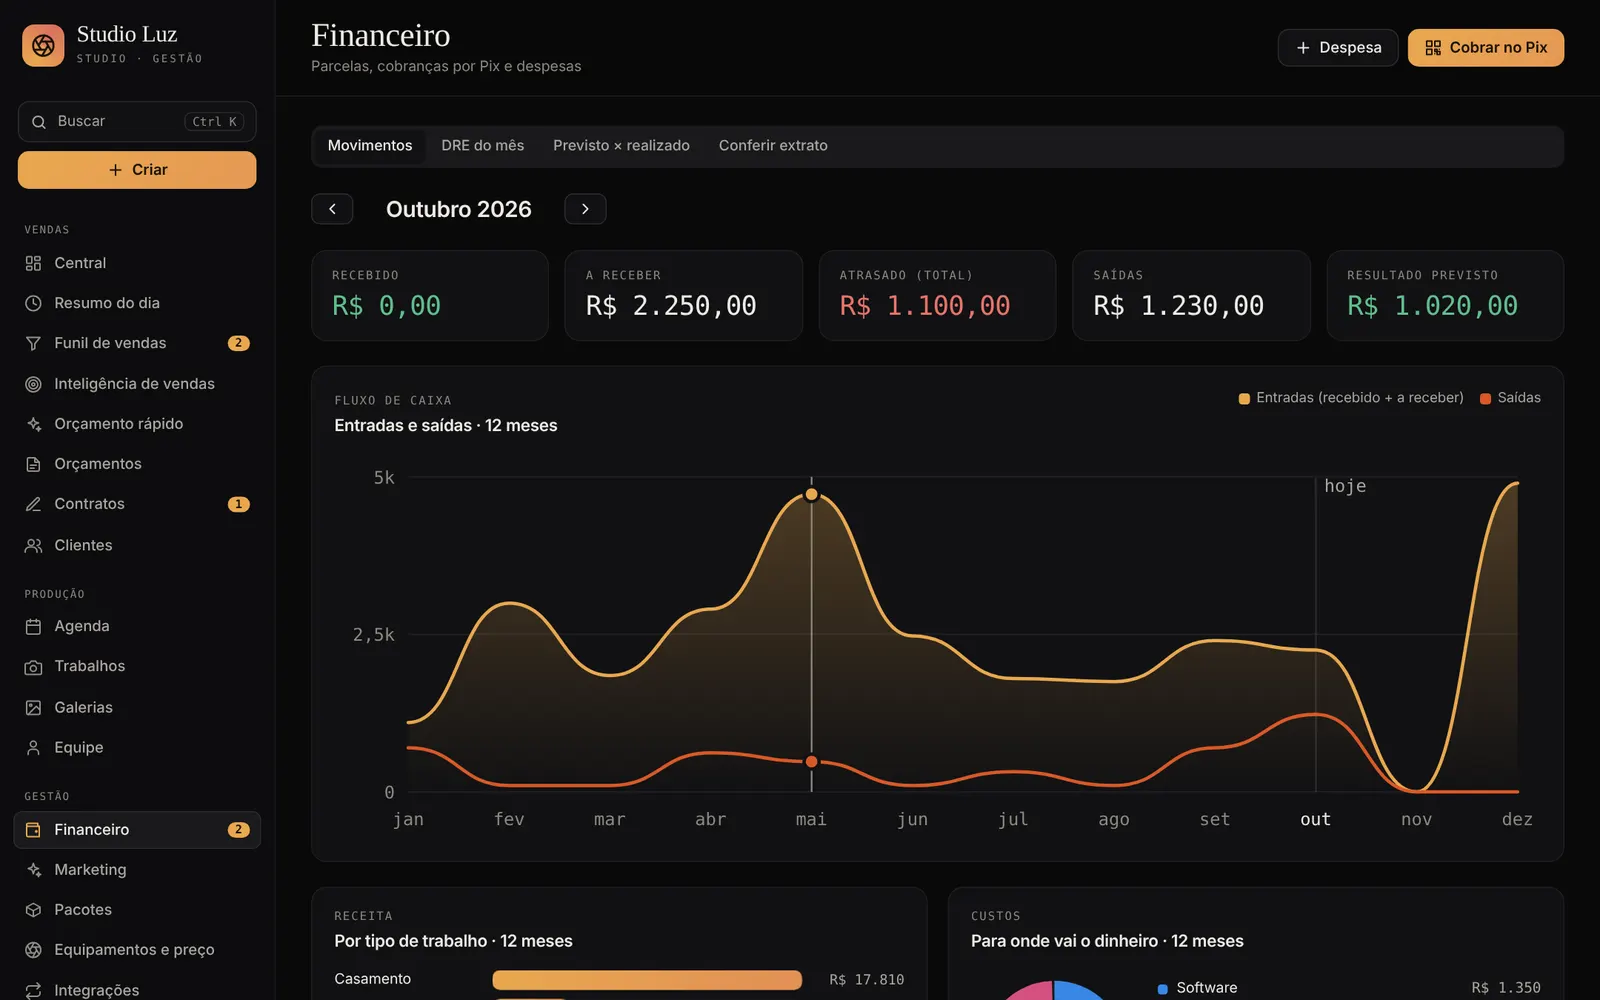Click the cost pie chart
1600x1000 pixels.
(1053, 991)
